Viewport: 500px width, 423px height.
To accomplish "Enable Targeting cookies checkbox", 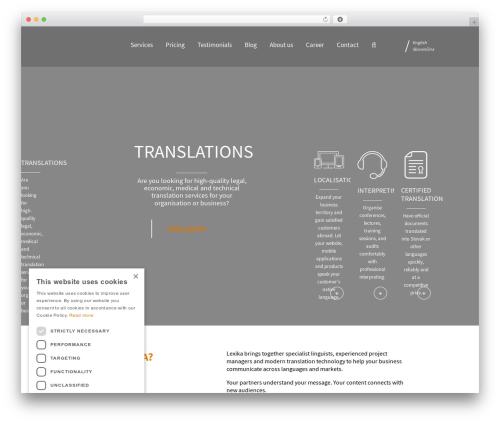I will click(x=41, y=358).
